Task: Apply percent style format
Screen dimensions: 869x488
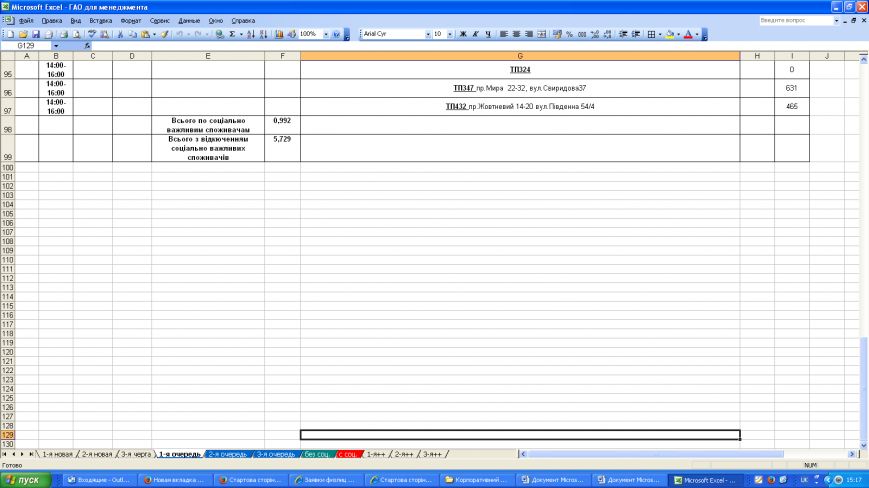Action: pyautogui.click(x=569, y=34)
